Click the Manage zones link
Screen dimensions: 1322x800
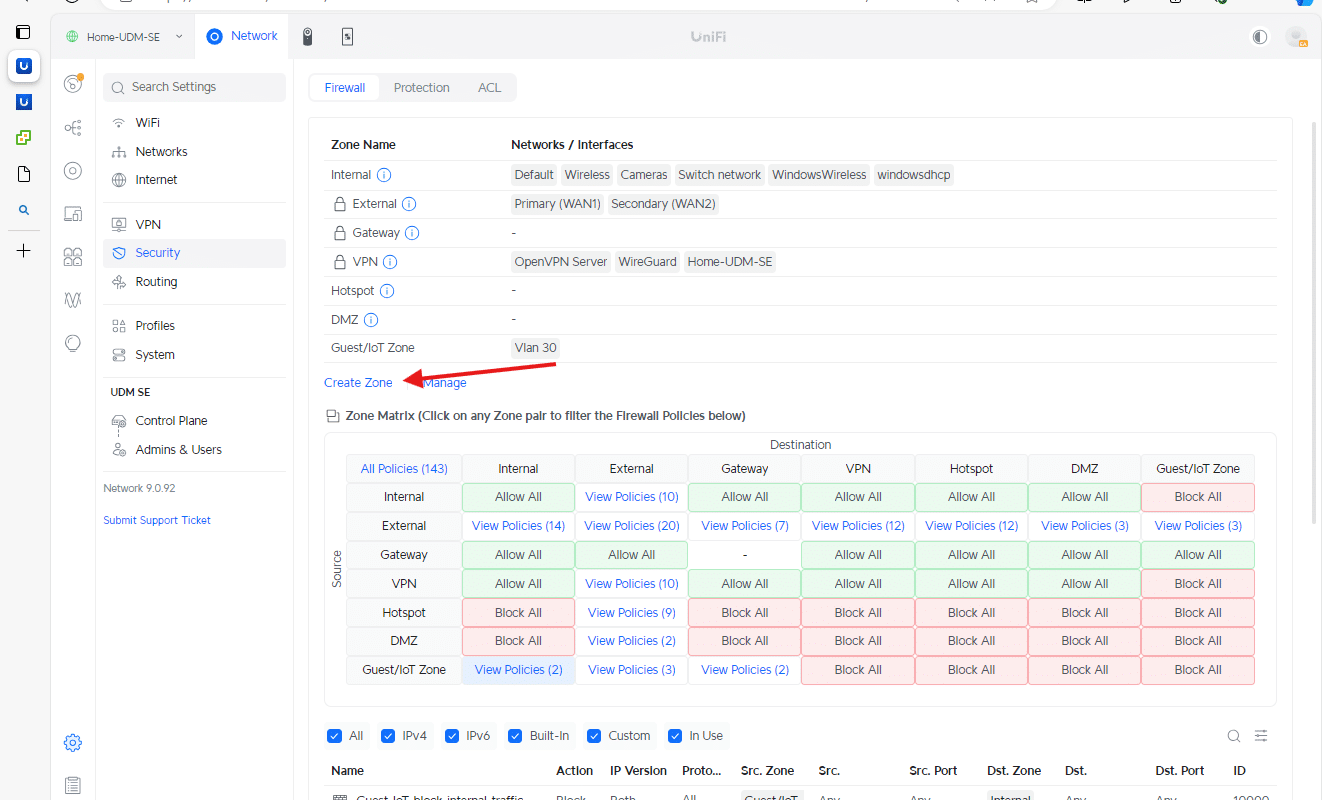pyautogui.click(x=445, y=383)
